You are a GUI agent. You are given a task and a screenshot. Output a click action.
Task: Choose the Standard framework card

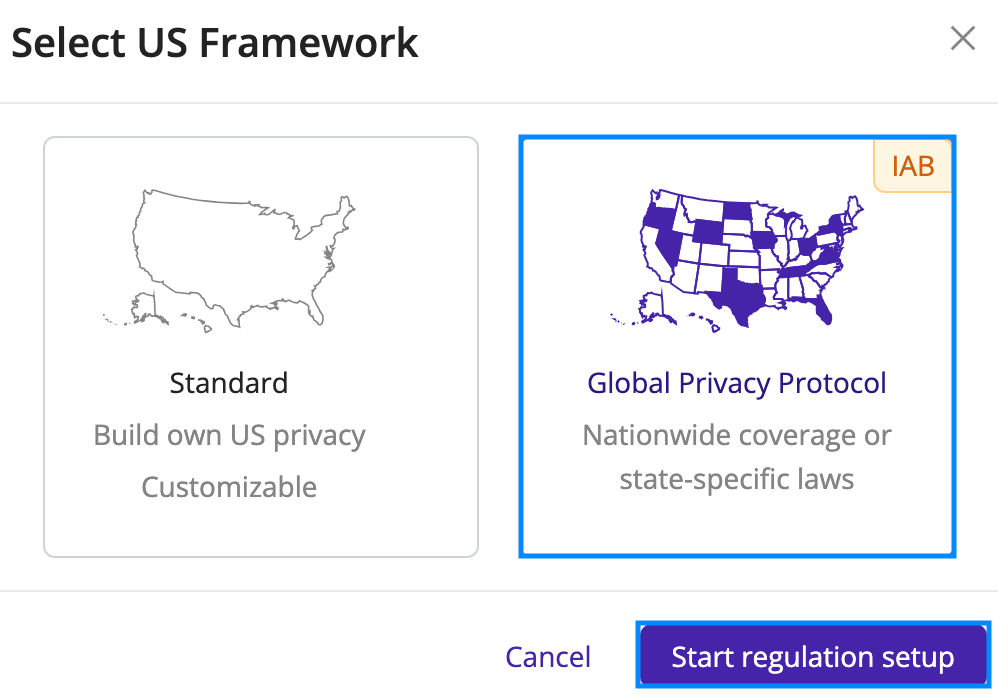[261, 347]
